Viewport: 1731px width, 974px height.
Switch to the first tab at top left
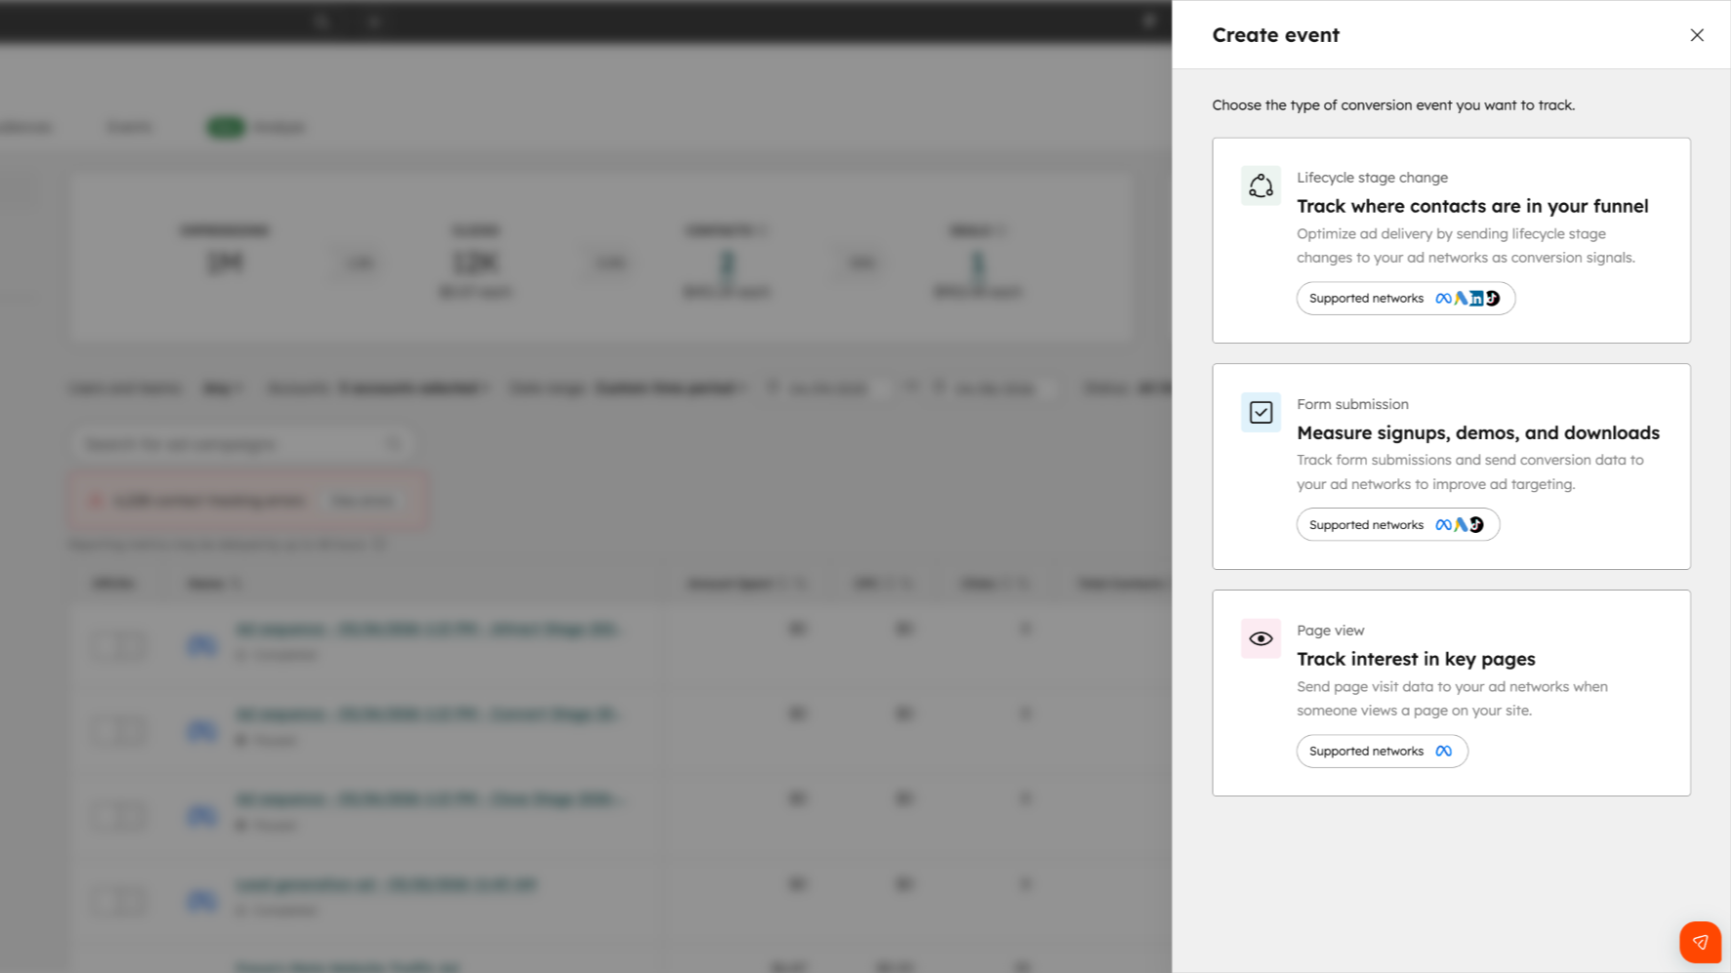tap(25, 126)
